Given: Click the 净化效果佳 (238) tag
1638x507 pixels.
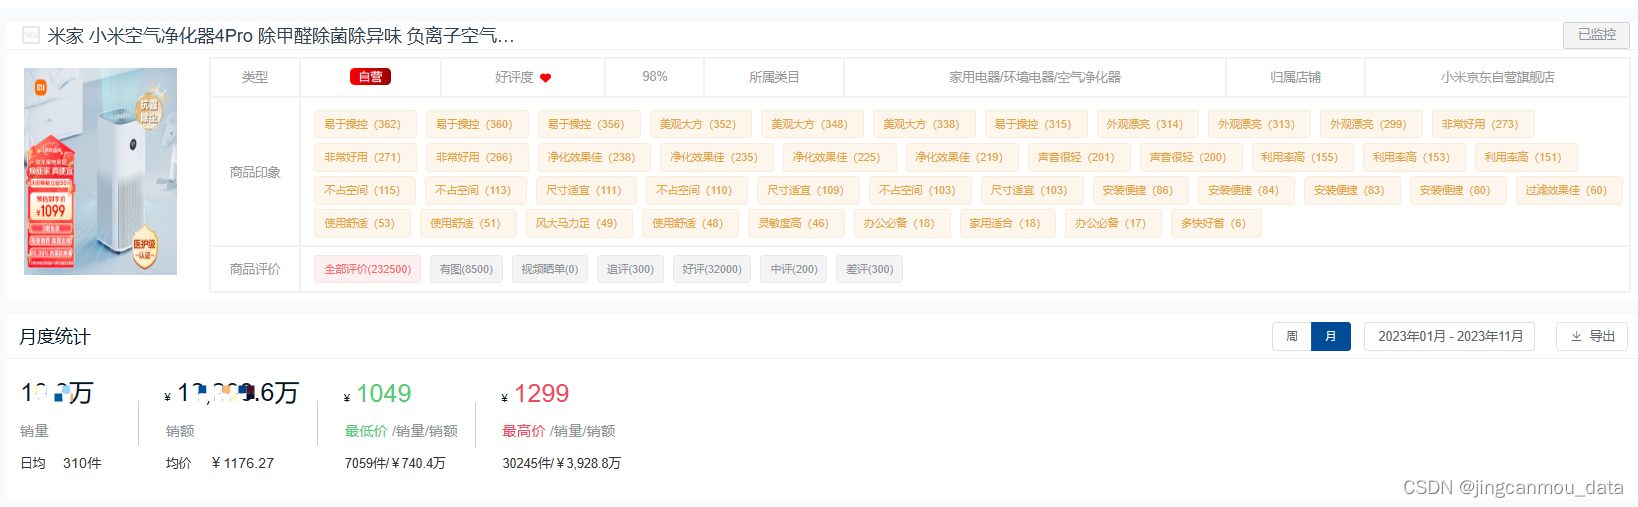Looking at the screenshot, I should click(594, 157).
